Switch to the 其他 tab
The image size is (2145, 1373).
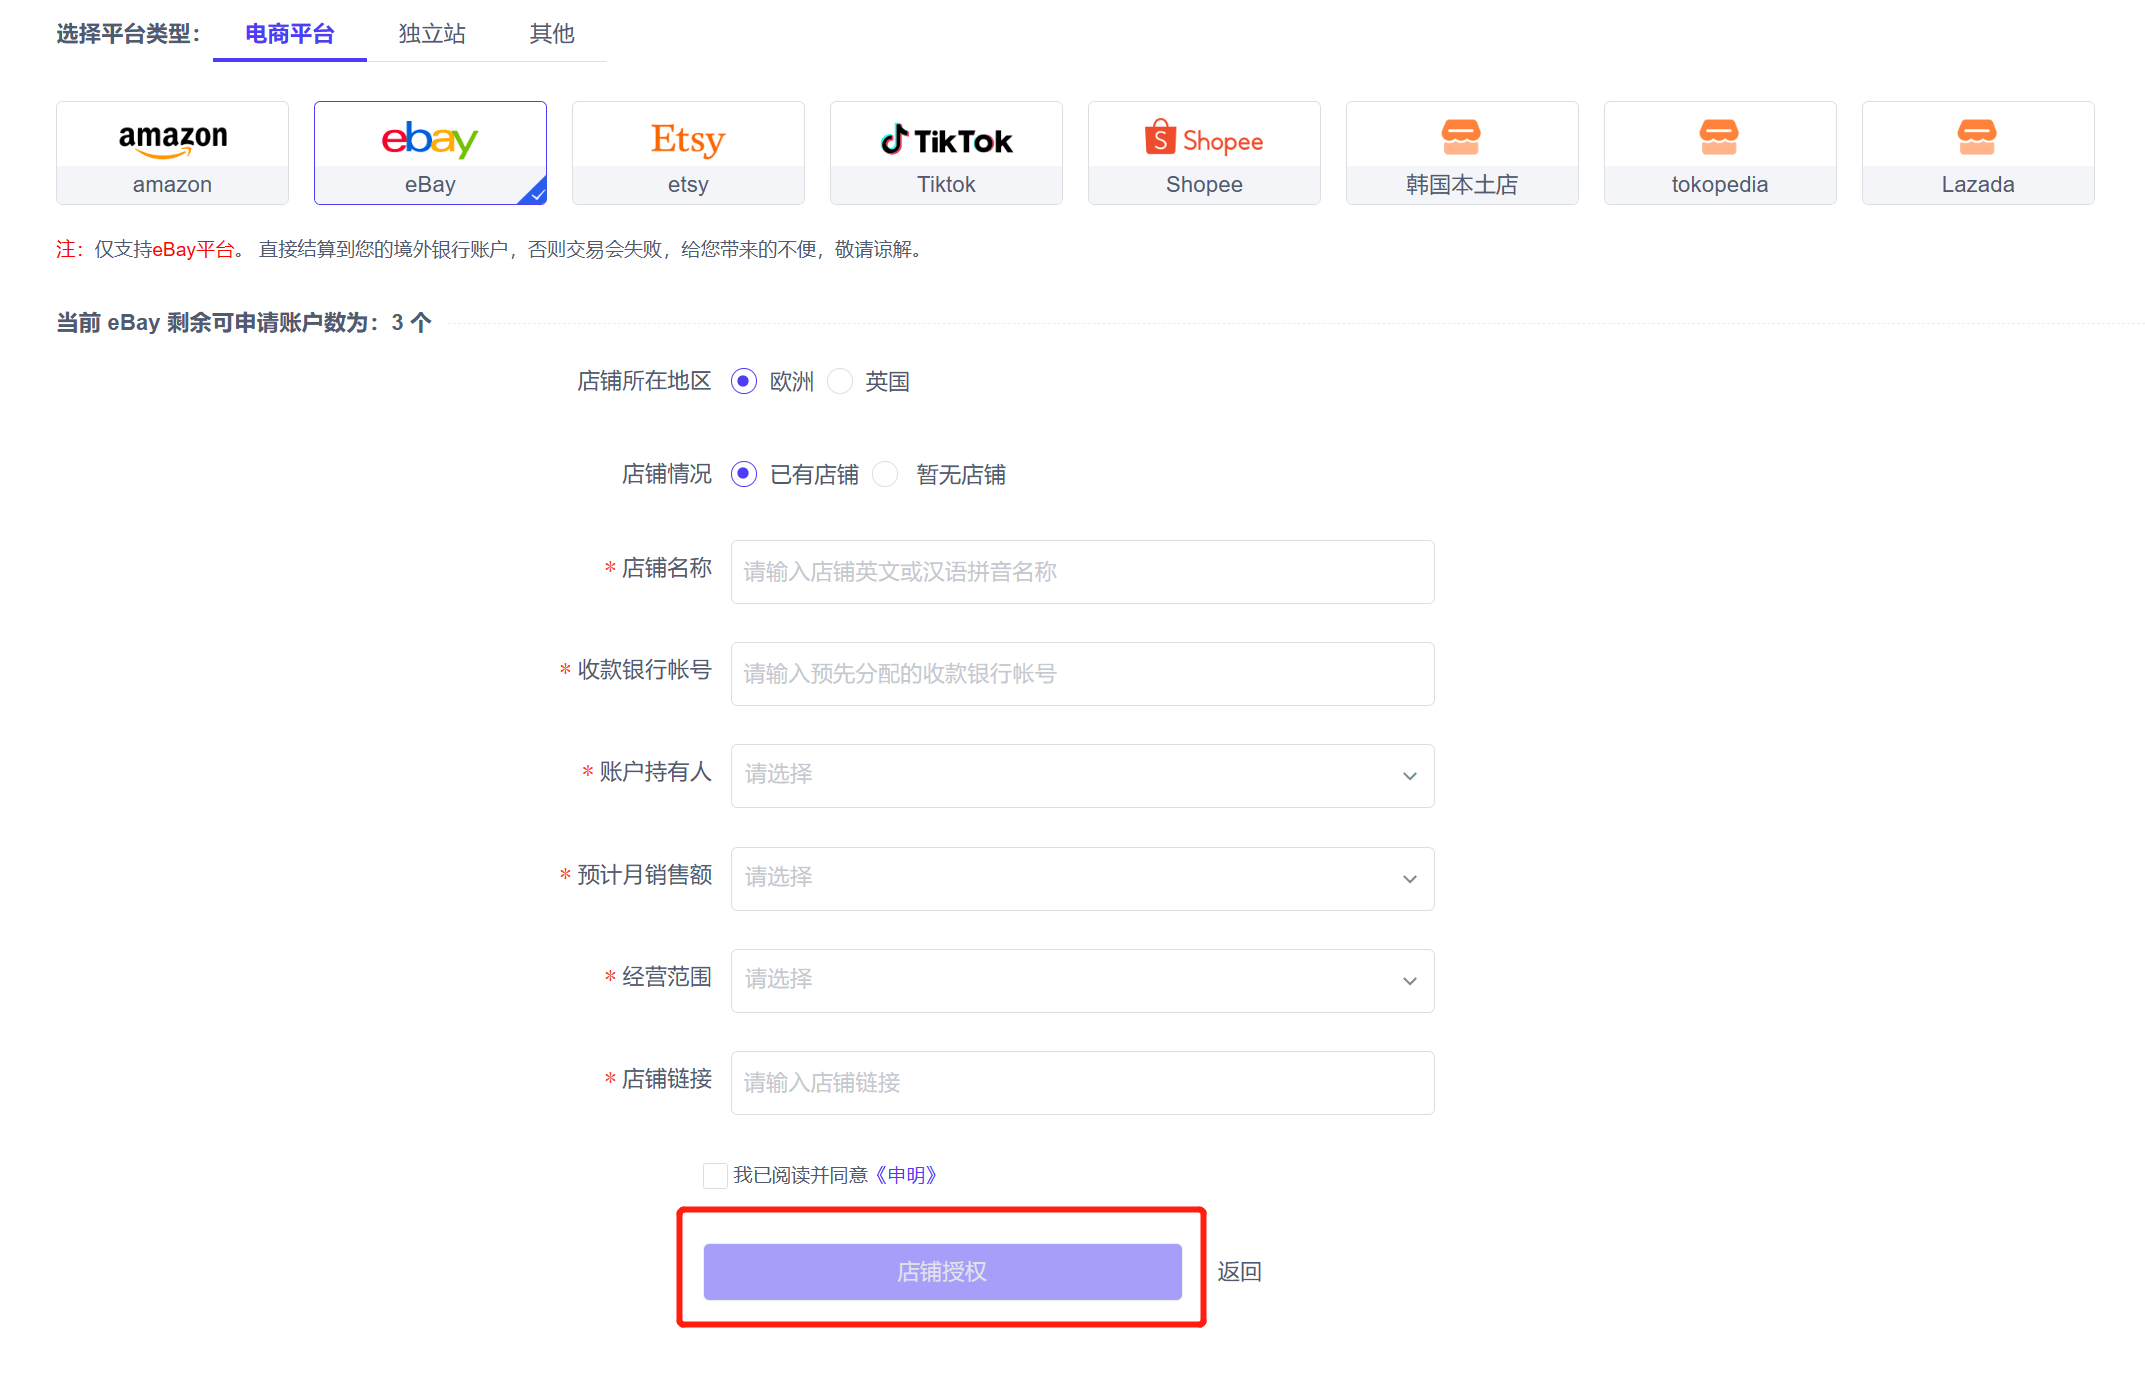pyautogui.click(x=552, y=34)
